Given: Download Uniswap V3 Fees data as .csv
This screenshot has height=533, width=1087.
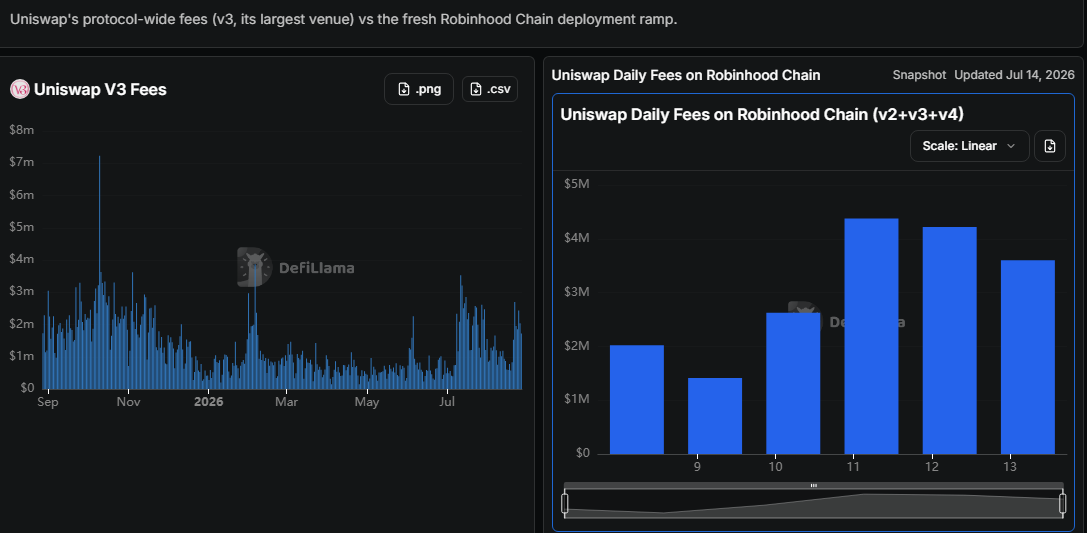Looking at the screenshot, I should [489, 89].
